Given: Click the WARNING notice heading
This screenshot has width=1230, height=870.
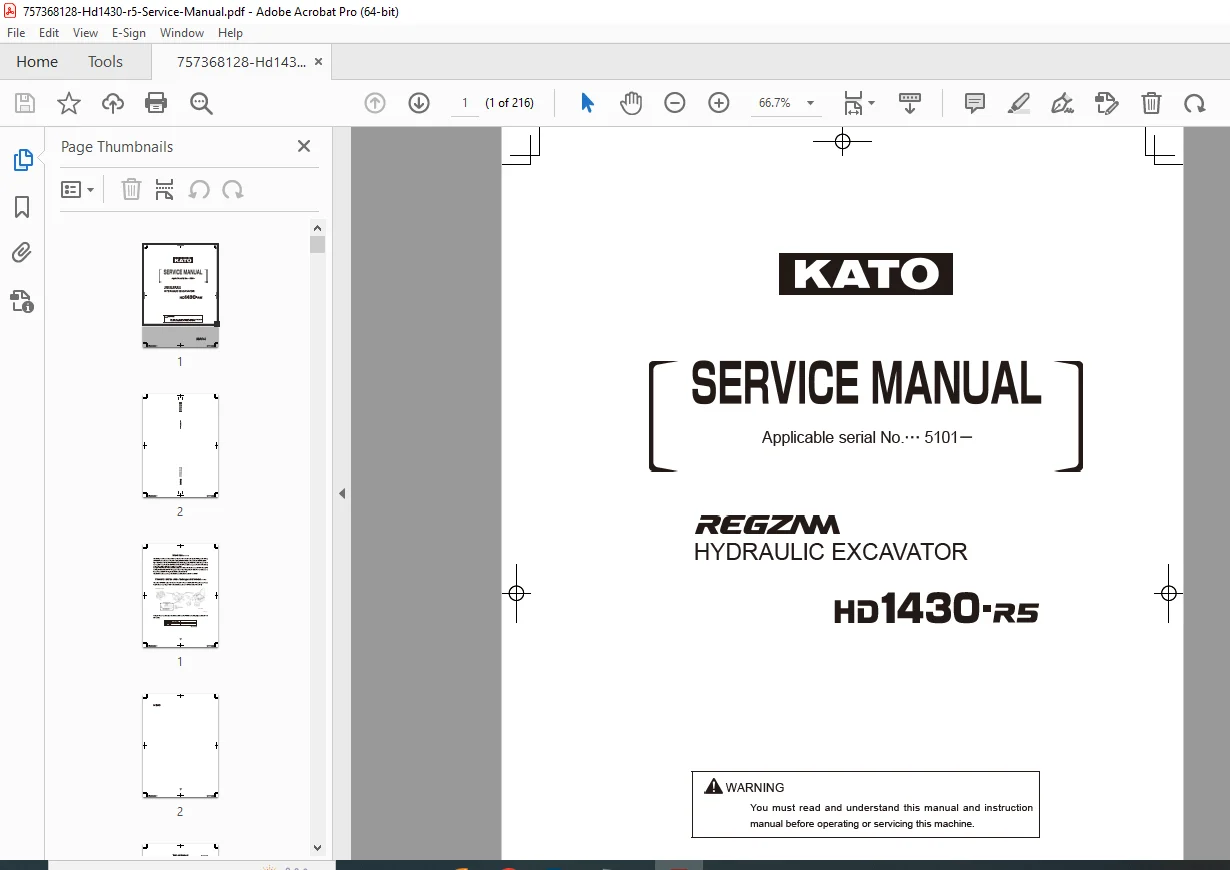Looking at the screenshot, I should tap(755, 787).
